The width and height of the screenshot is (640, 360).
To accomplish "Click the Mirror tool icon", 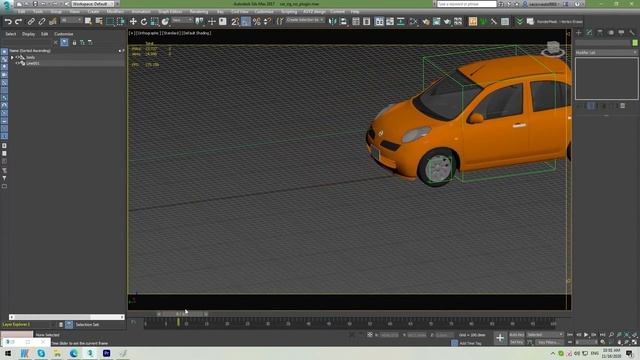I will (x=333, y=22).
